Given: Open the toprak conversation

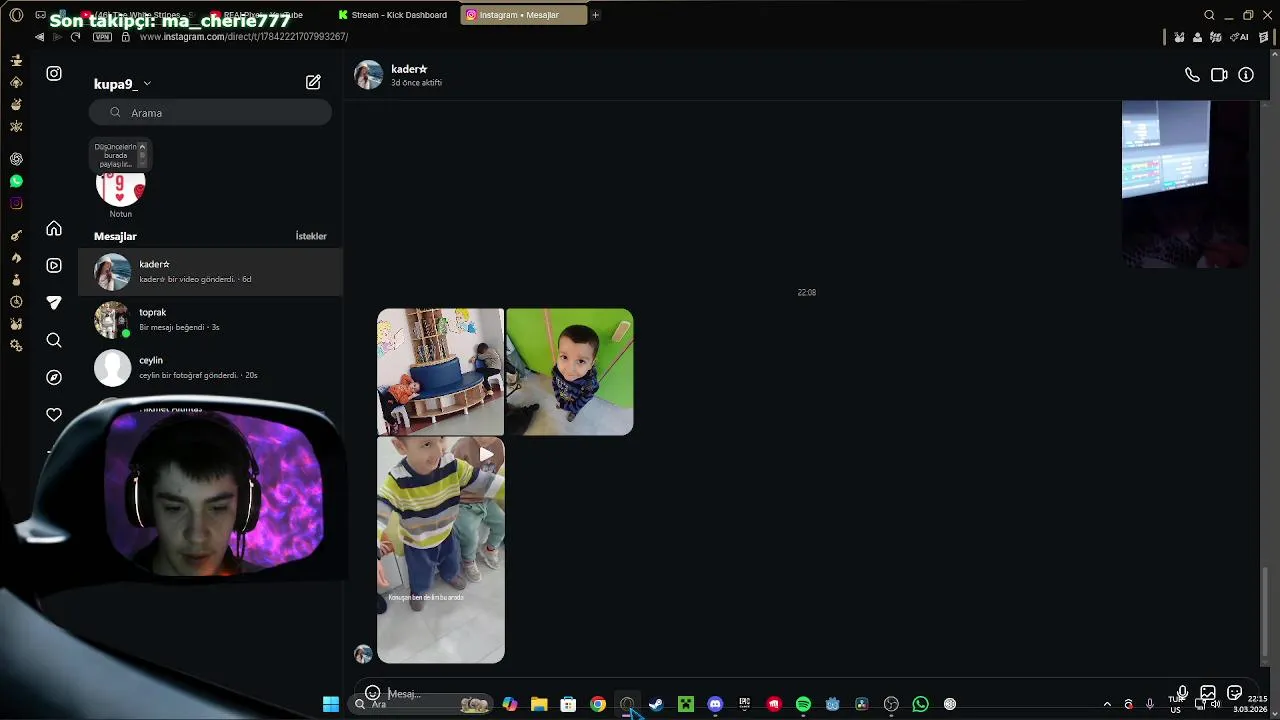Looking at the screenshot, I should point(211,320).
